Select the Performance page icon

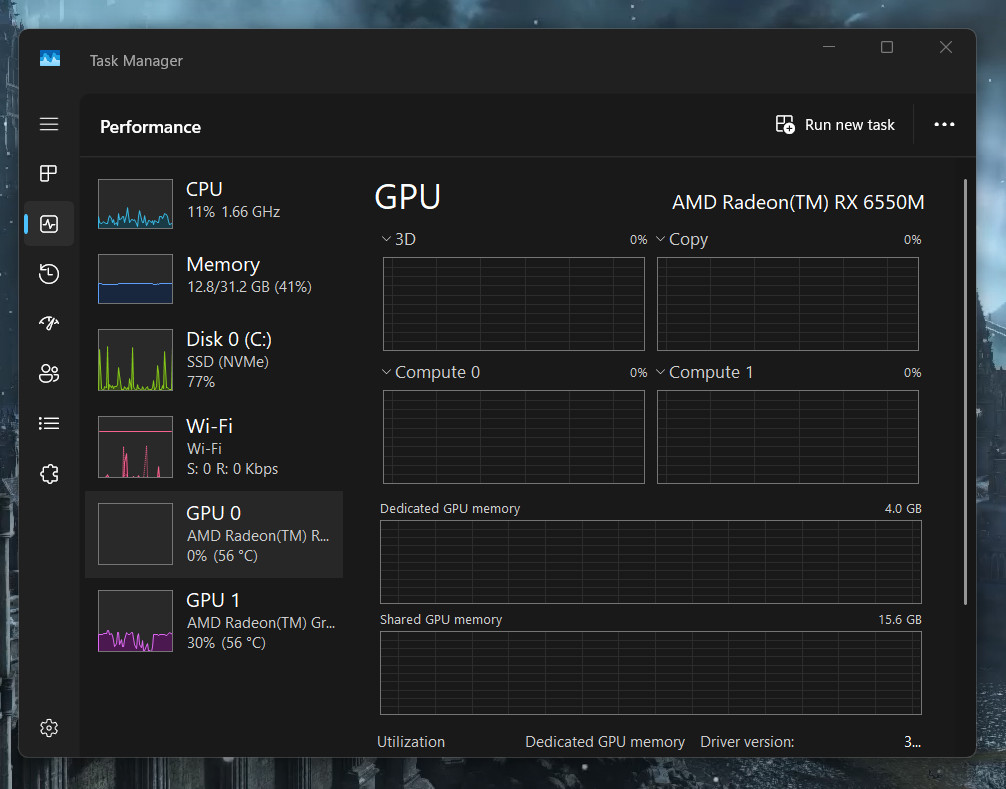pos(49,224)
